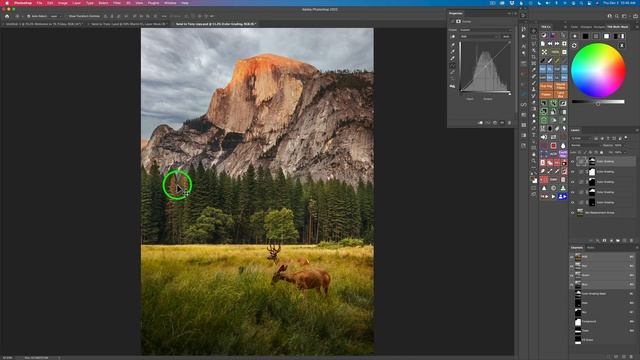Open the Curves preset dropdown
The width and height of the screenshot is (640, 360).
pos(486,30)
